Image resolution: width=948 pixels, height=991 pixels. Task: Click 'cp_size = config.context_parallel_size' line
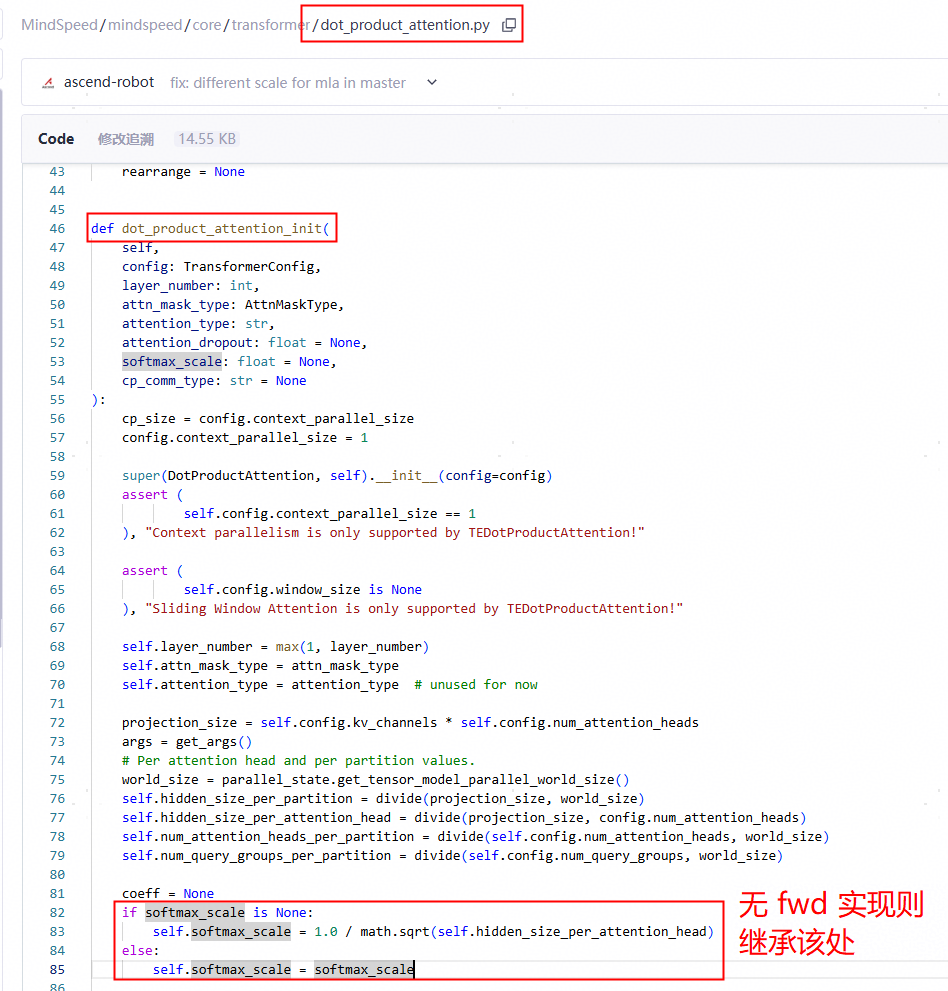pos(268,418)
